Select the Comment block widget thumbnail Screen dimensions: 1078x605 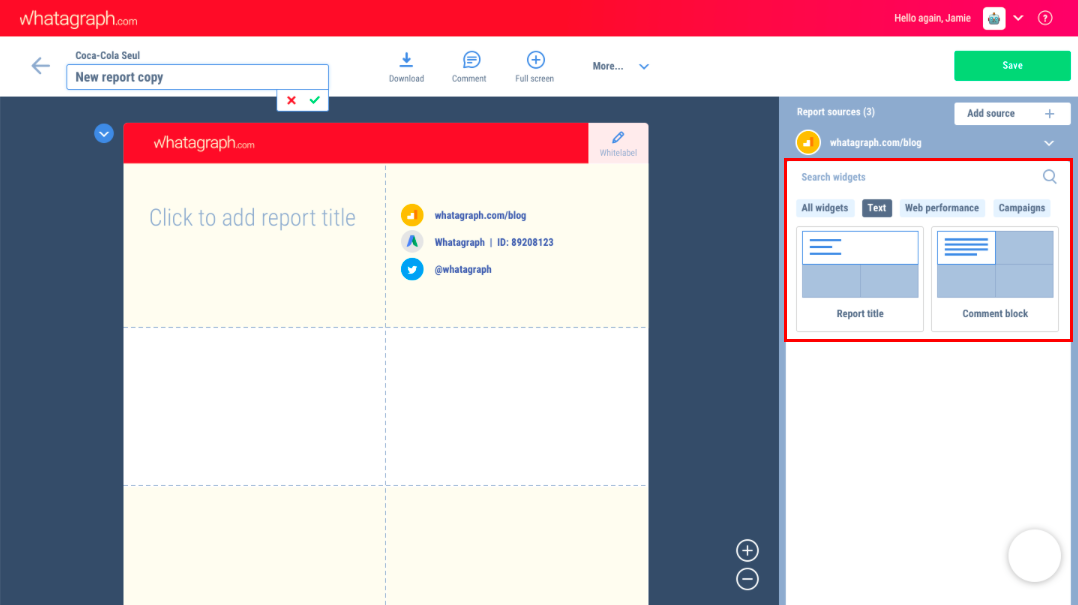995,278
